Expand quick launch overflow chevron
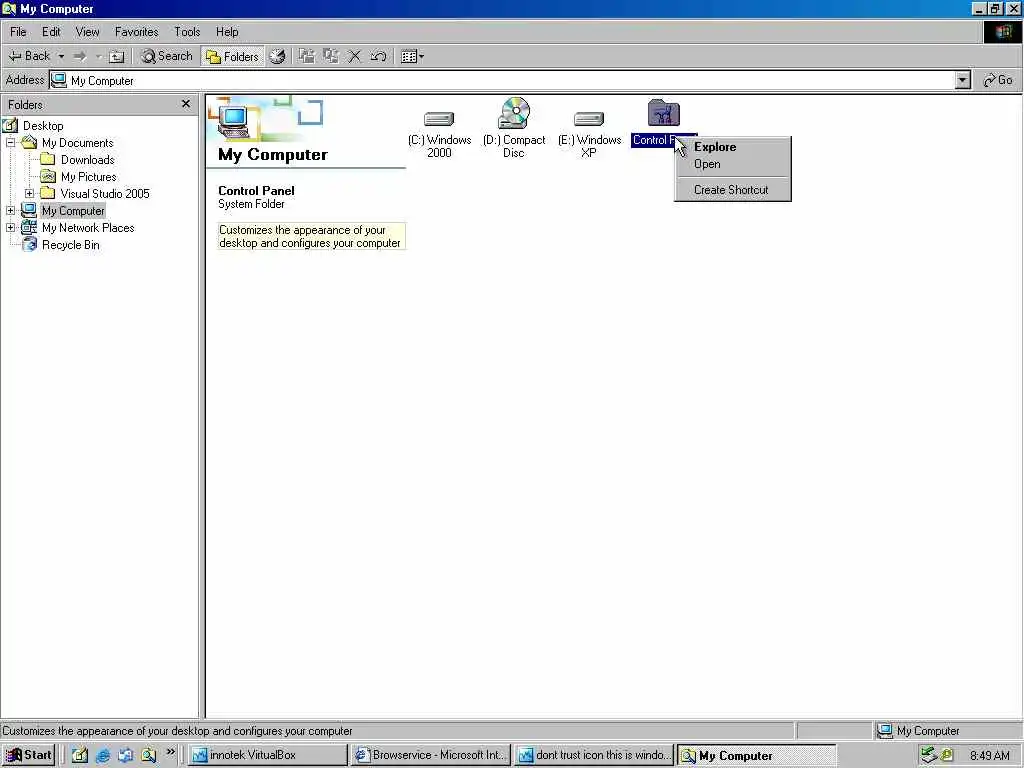Viewport: 1024px width, 768px height. 170,752
